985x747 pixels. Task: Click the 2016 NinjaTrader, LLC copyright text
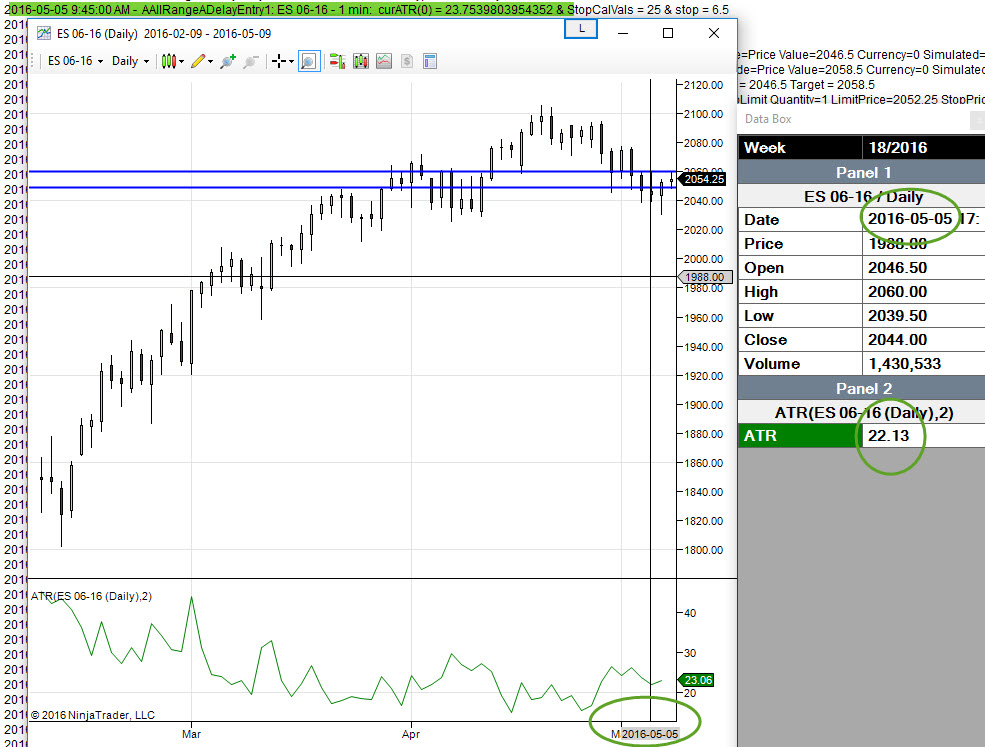tap(92, 715)
